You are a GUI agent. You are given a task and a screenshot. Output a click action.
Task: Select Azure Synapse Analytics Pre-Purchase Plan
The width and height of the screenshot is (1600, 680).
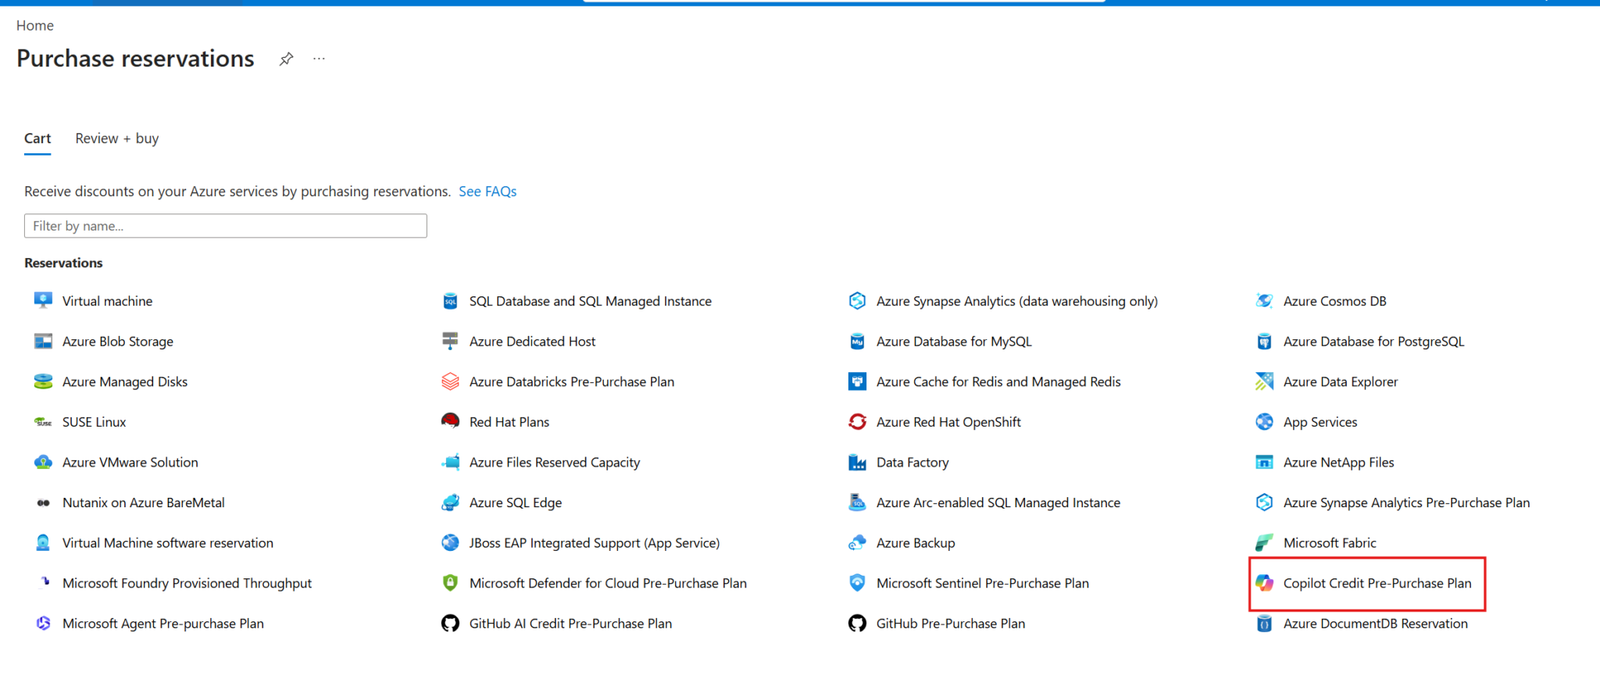click(x=1406, y=503)
